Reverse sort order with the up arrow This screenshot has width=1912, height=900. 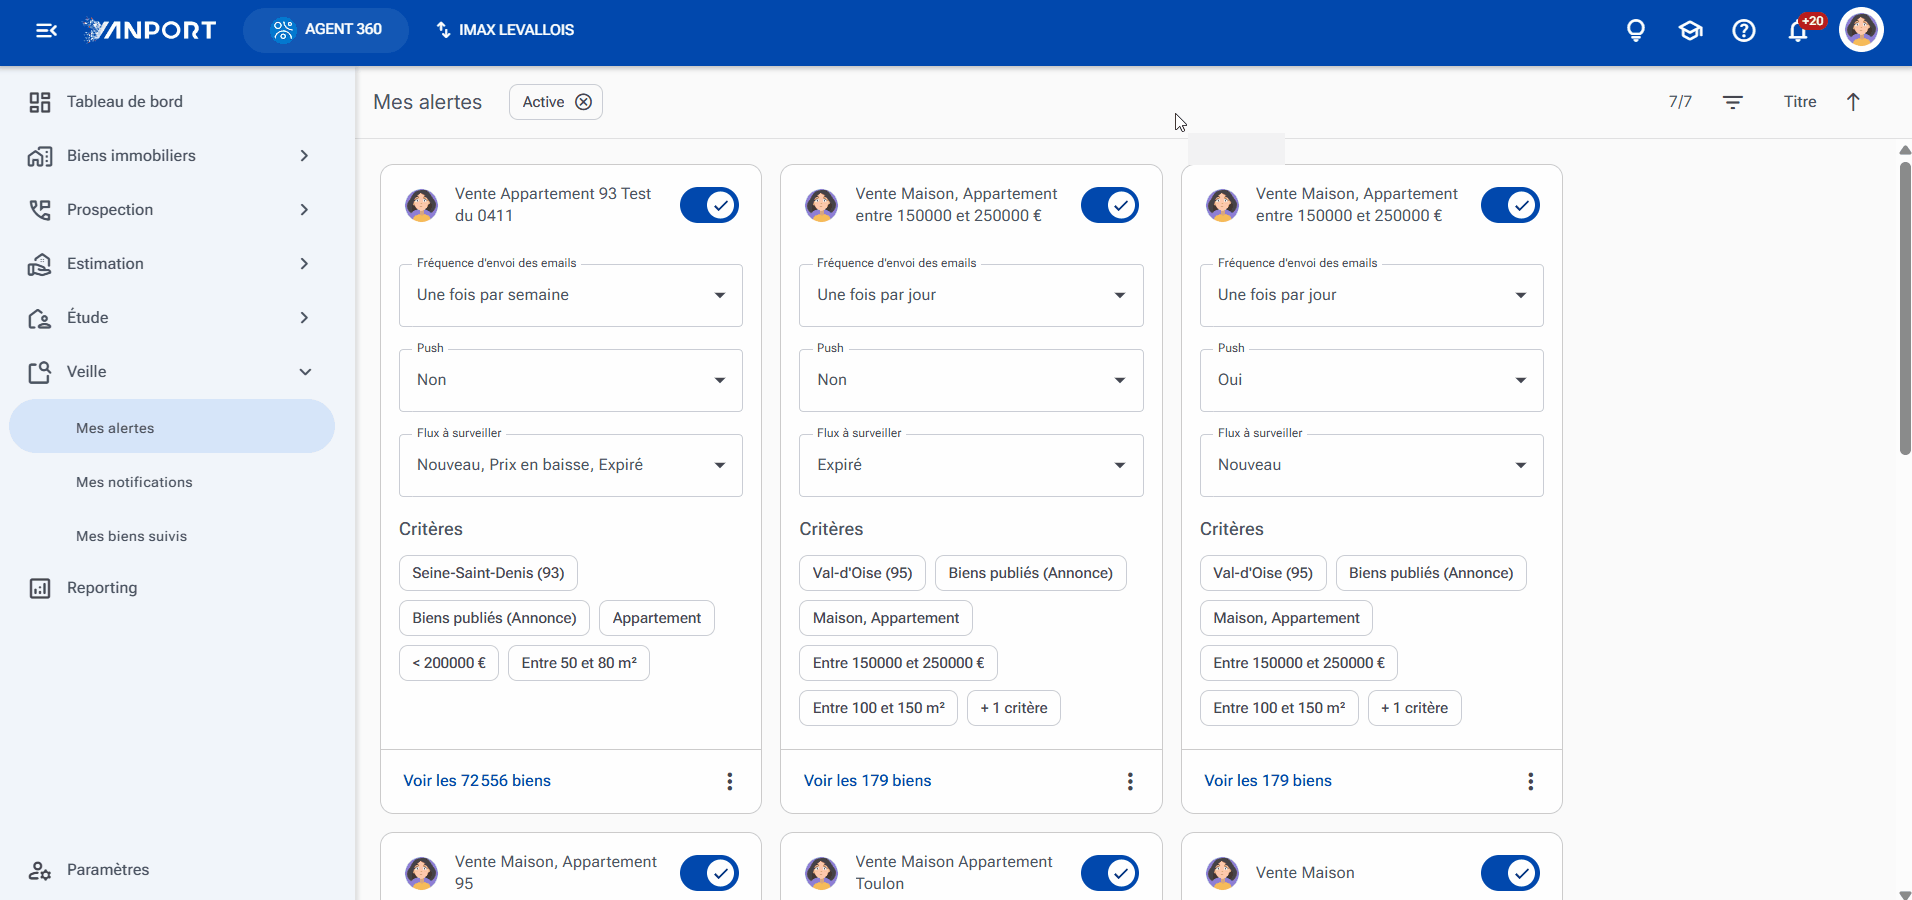click(x=1853, y=102)
